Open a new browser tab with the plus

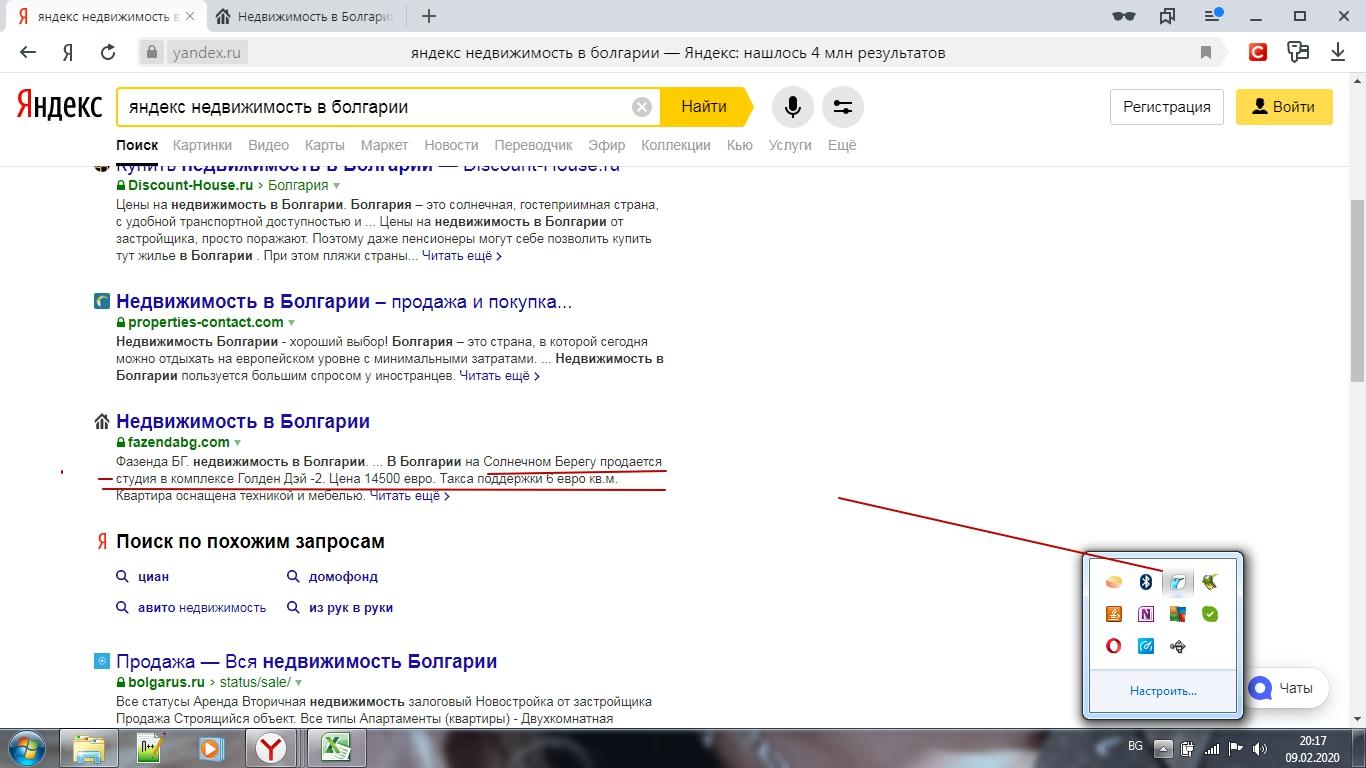[429, 16]
